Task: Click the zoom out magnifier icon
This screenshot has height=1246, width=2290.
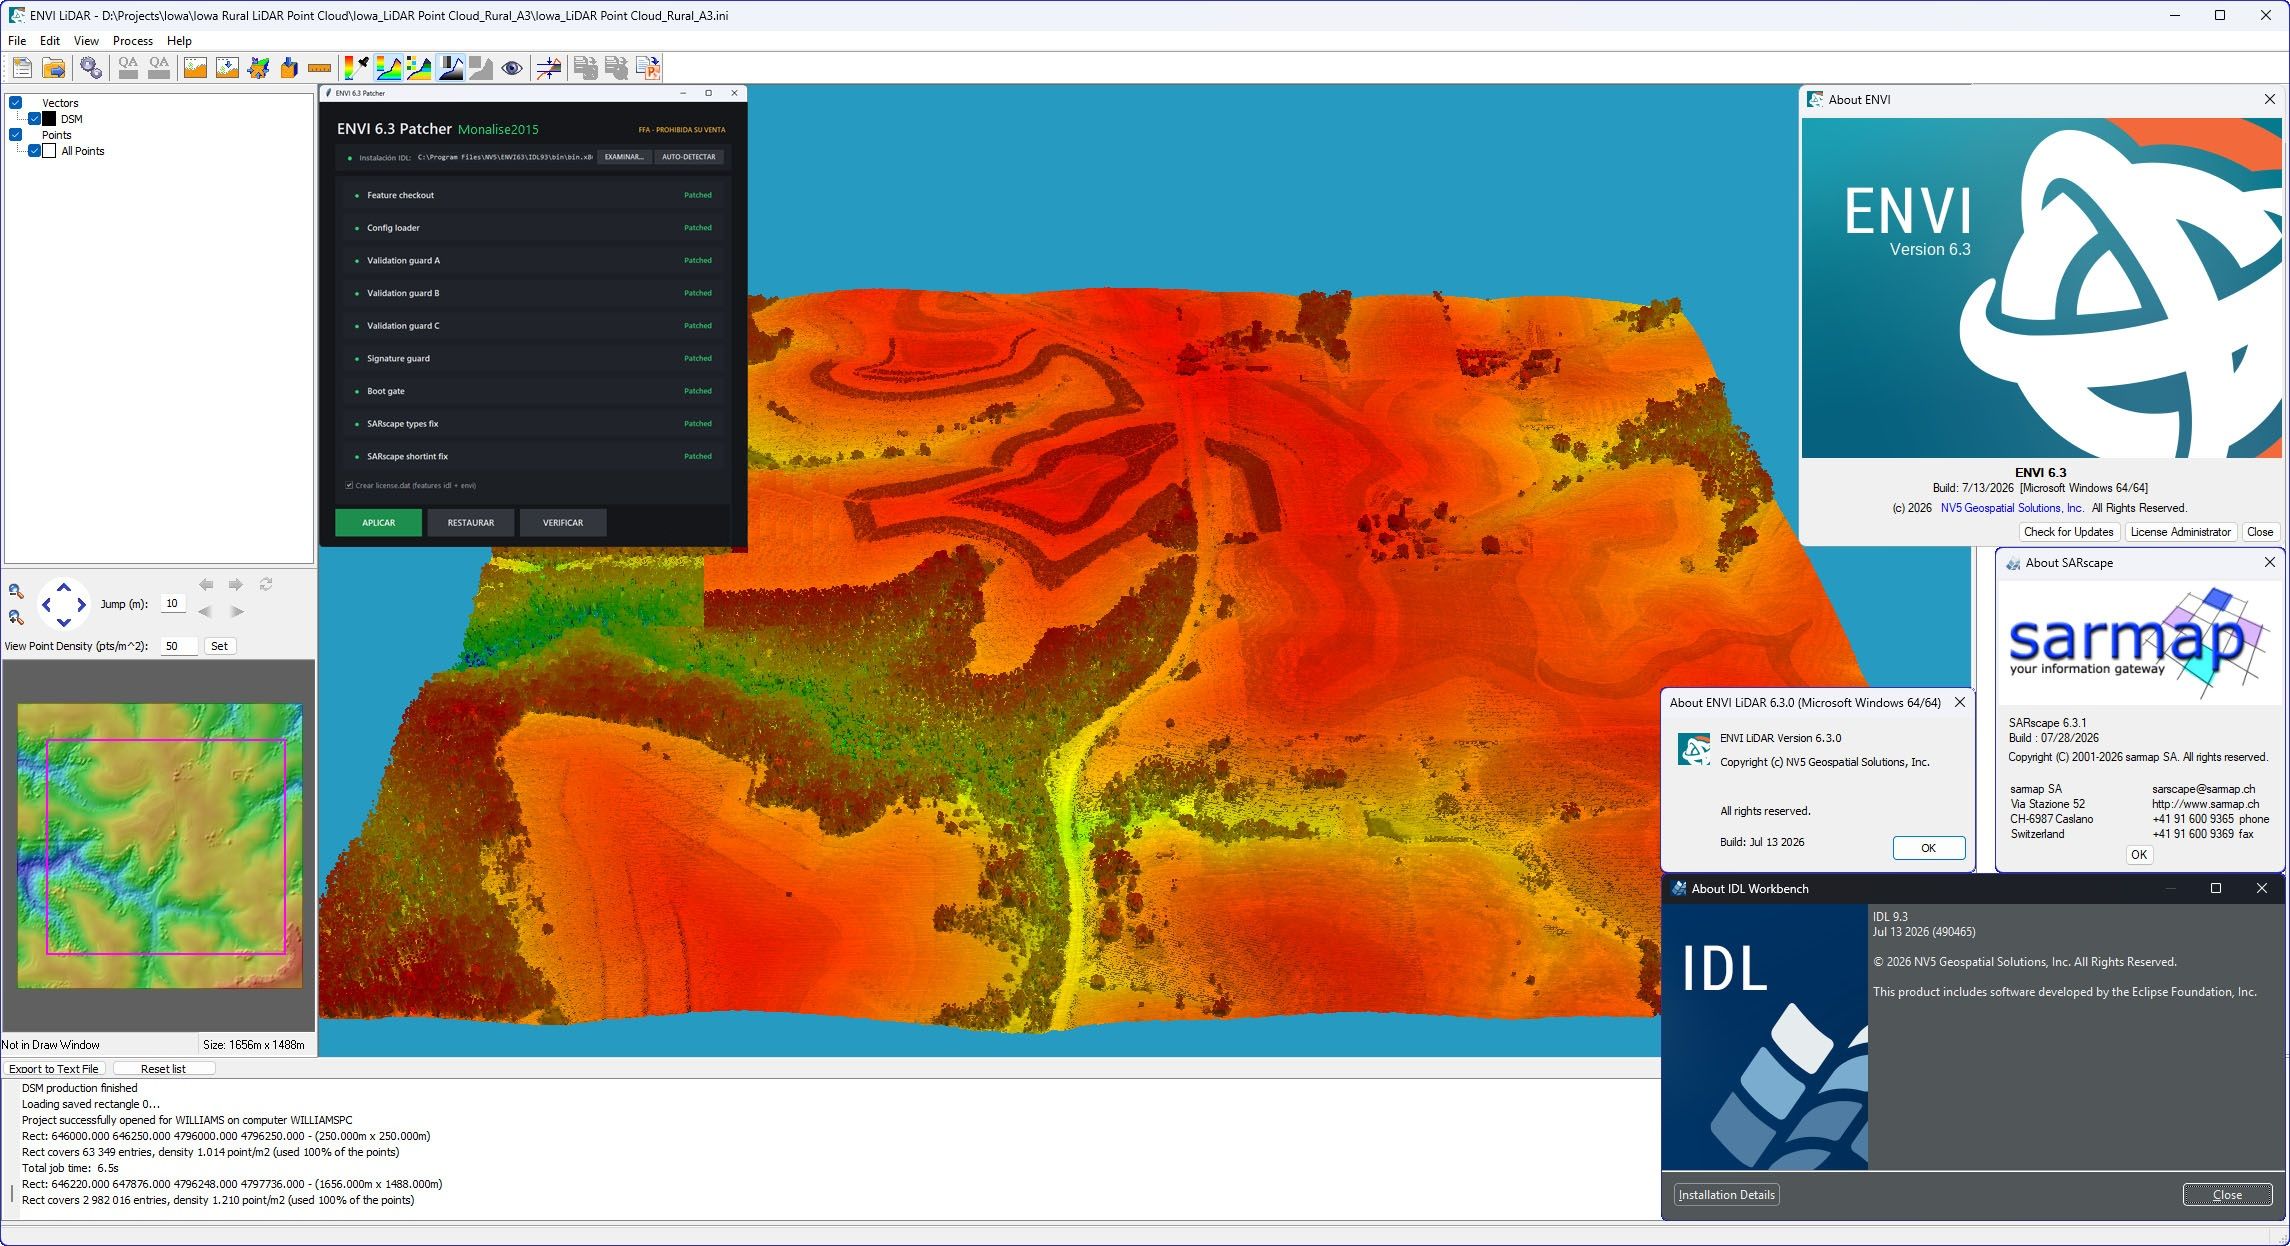Action: tap(16, 591)
